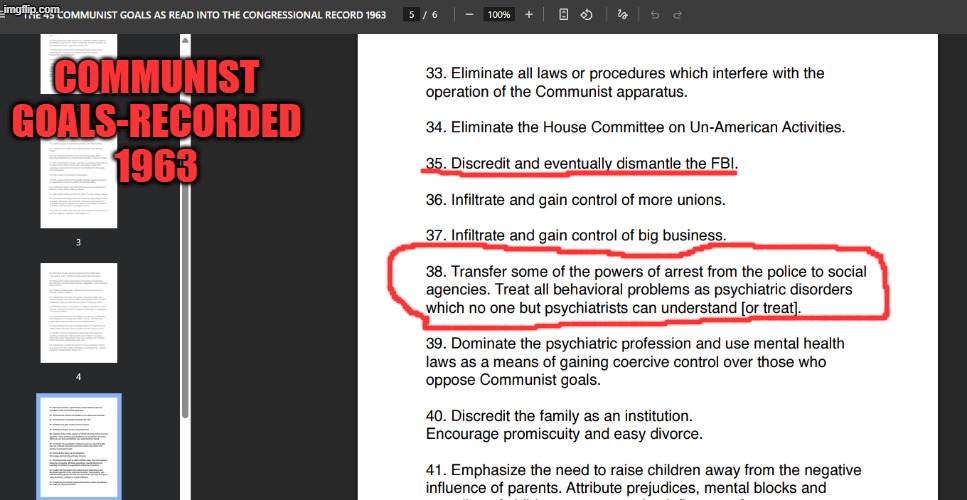Click the 100% zoom level field
The image size is (967, 500).
[498, 15]
